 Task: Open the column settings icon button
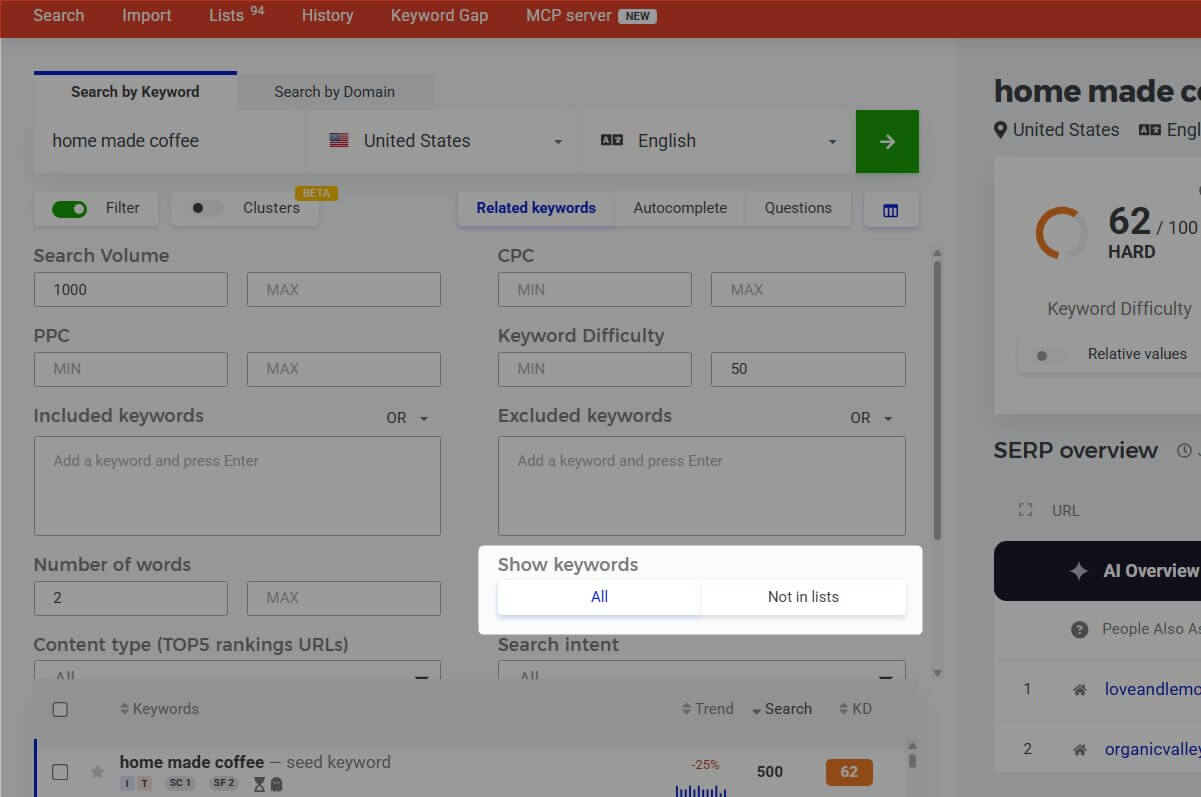click(x=891, y=211)
